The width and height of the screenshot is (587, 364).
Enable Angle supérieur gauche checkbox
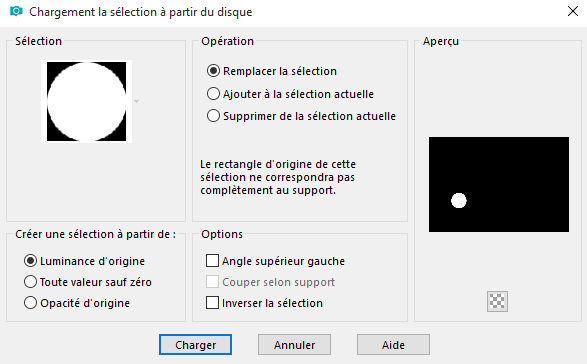[x=212, y=261]
